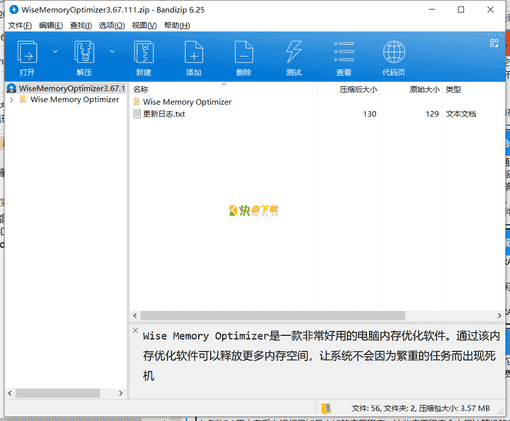Open the 选项(O) menu

(x=112, y=25)
